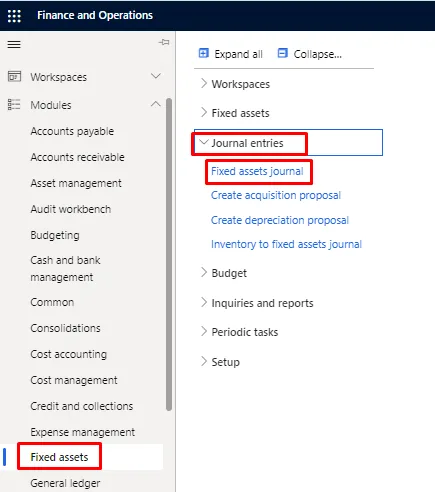Expand the Setup group chevron
Image resolution: width=435 pixels, height=492 pixels.
point(204,361)
